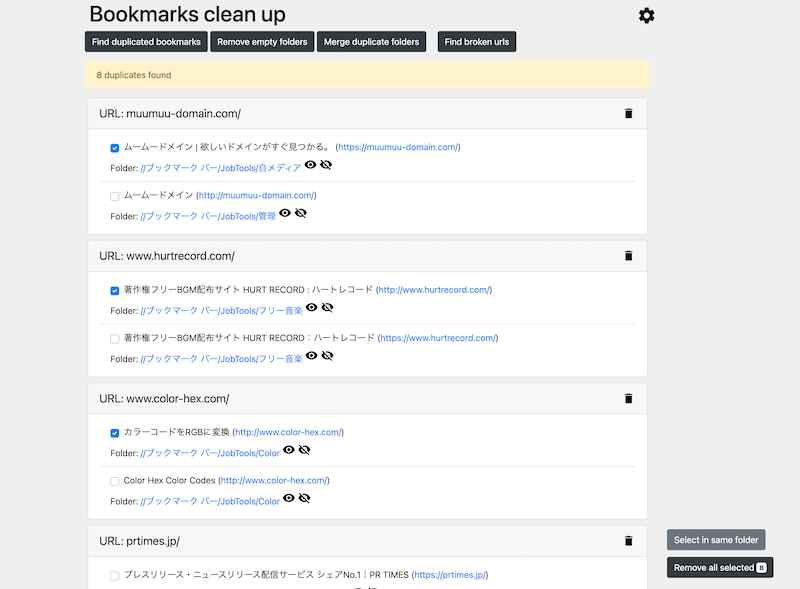Click the crossed-out eye icon beside the 管理 folder
The image size is (800, 589).
[301, 213]
